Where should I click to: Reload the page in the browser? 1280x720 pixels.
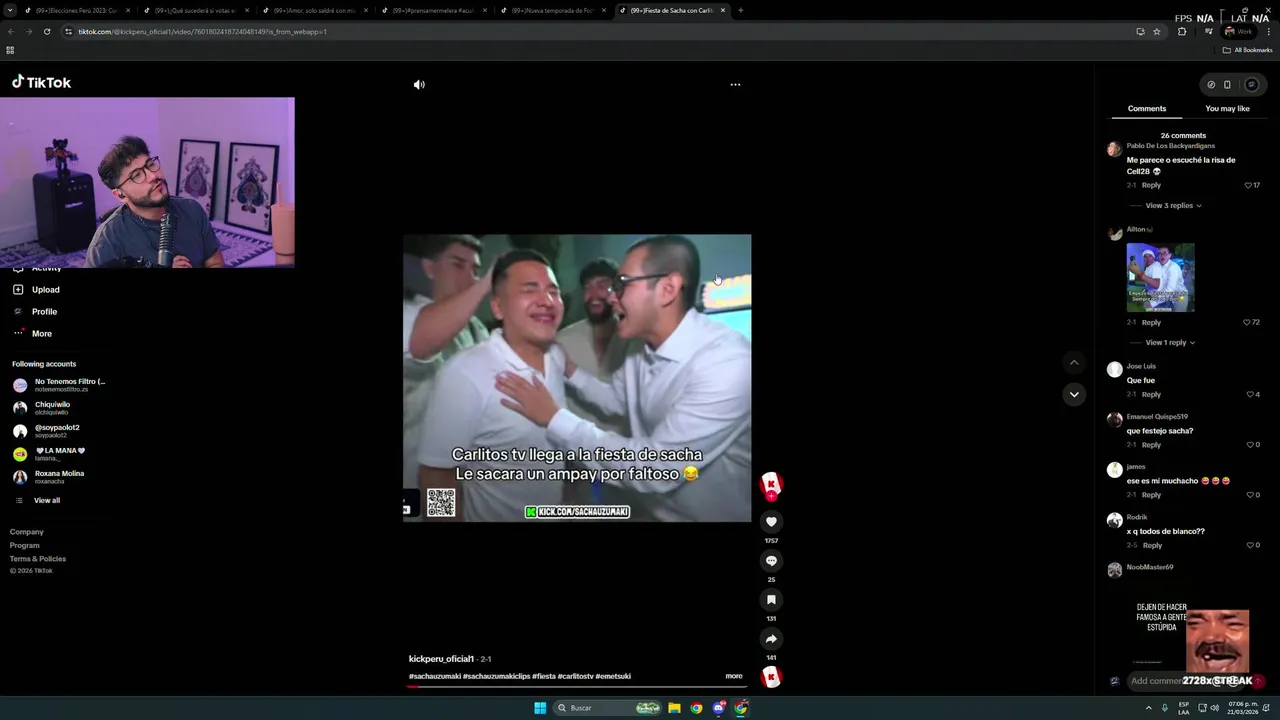[x=46, y=31]
